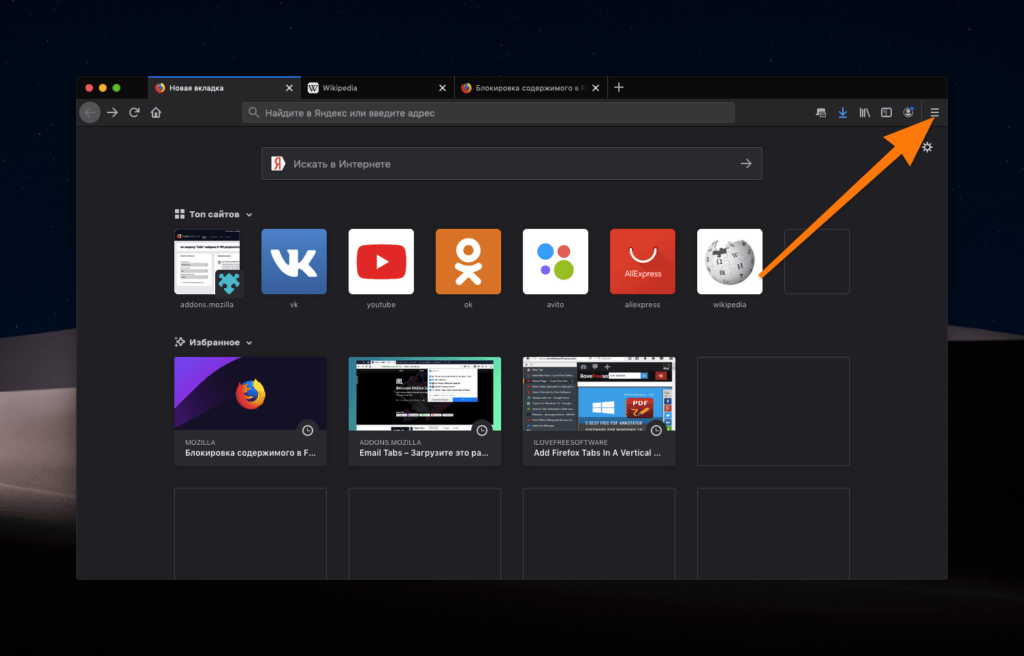Click clock icon on ilovefreesoftware card
This screenshot has height=656, width=1024.
tap(656, 430)
